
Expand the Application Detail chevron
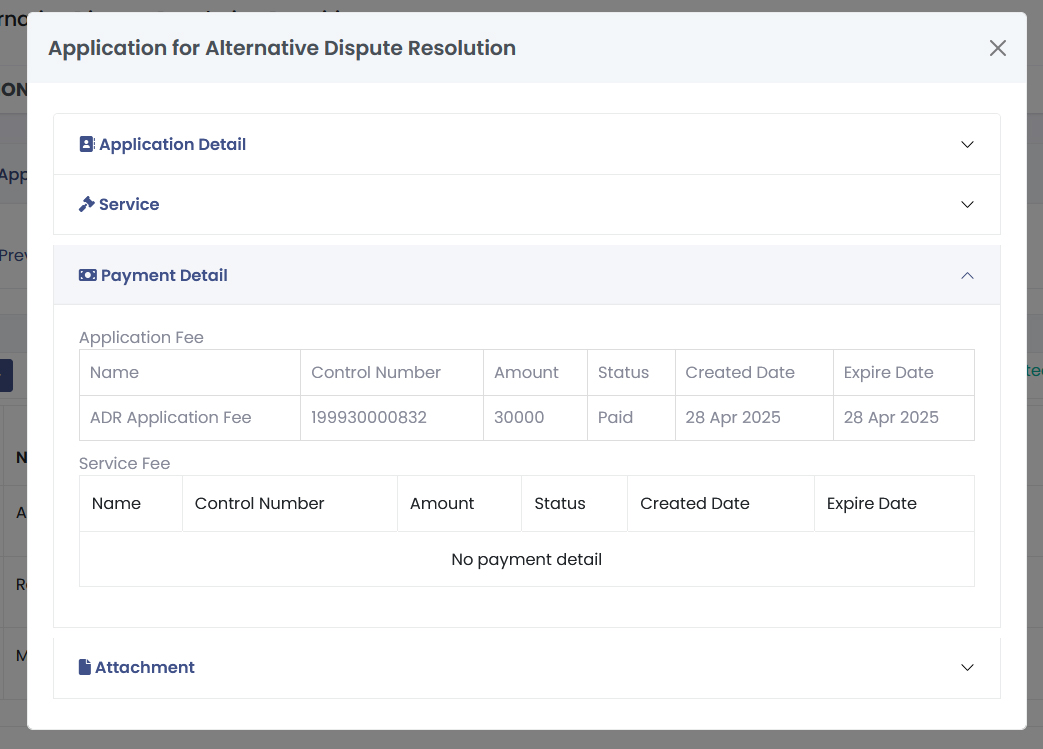pyautogui.click(x=967, y=144)
